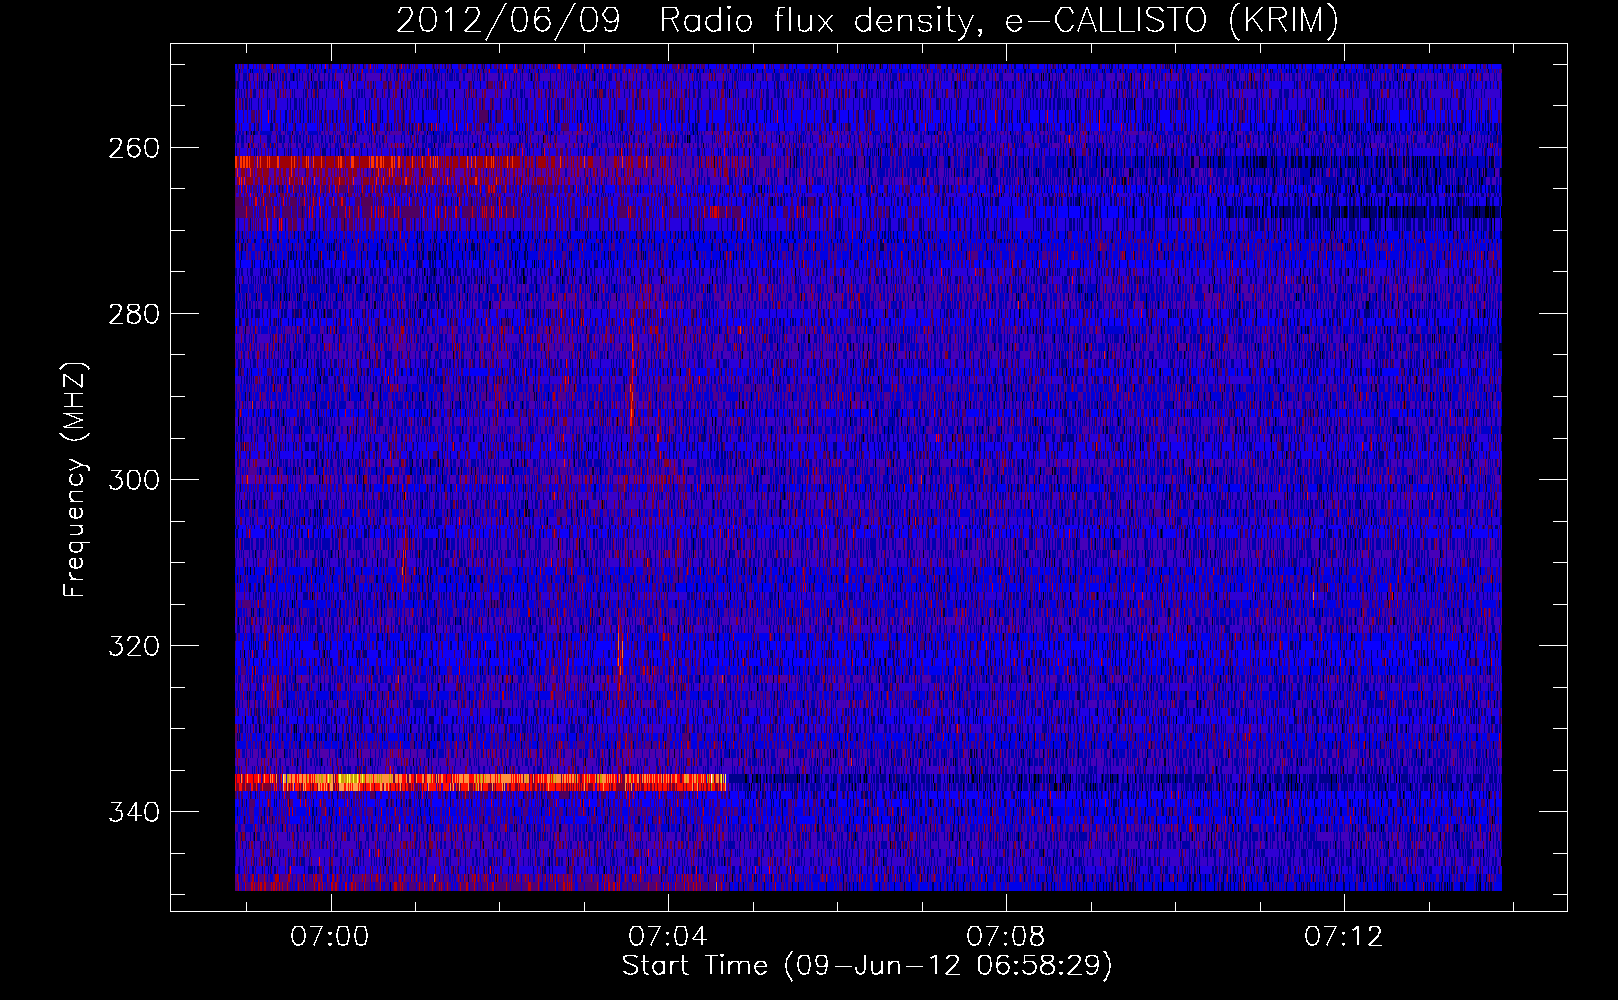The width and height of the screenshot is (1618, 1000).
Task: Click the 320 frequency tick label
Action: pyautogui.click(x=133, y=646)
